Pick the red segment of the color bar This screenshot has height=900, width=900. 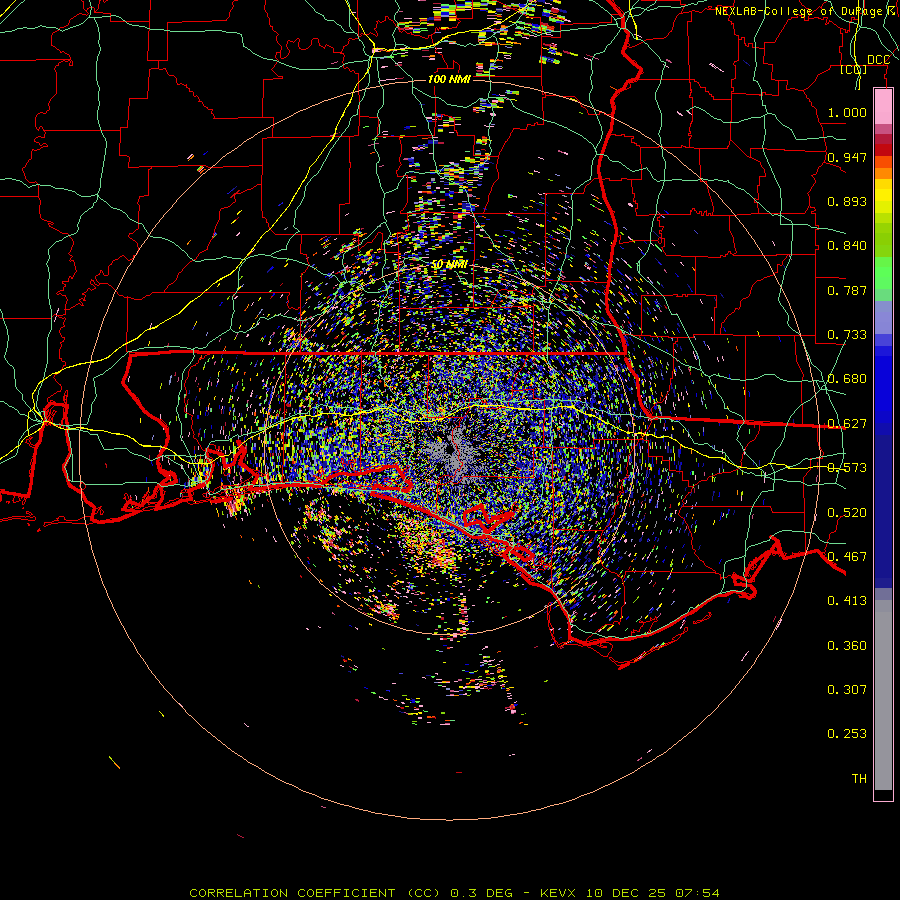883,150
